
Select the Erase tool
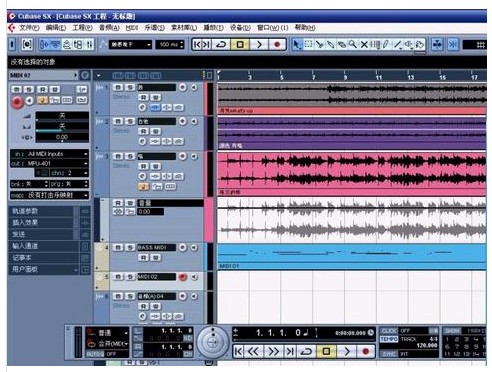pos(341,44)
